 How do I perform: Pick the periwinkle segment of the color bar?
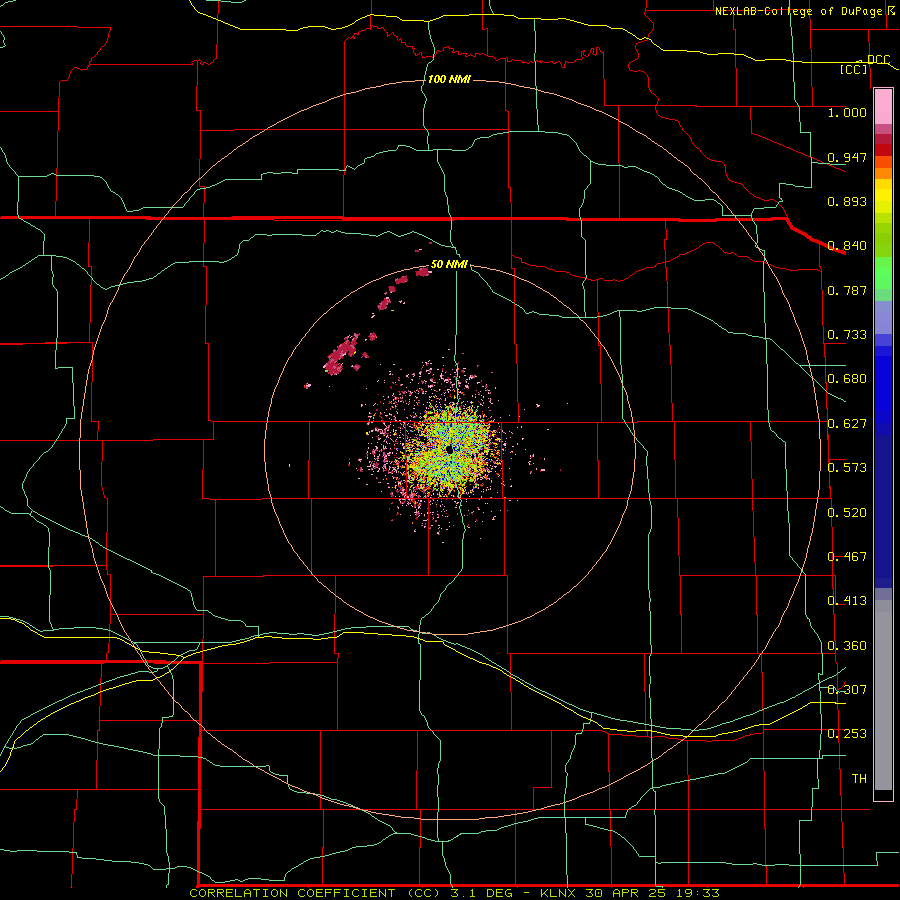coord(883,318)
